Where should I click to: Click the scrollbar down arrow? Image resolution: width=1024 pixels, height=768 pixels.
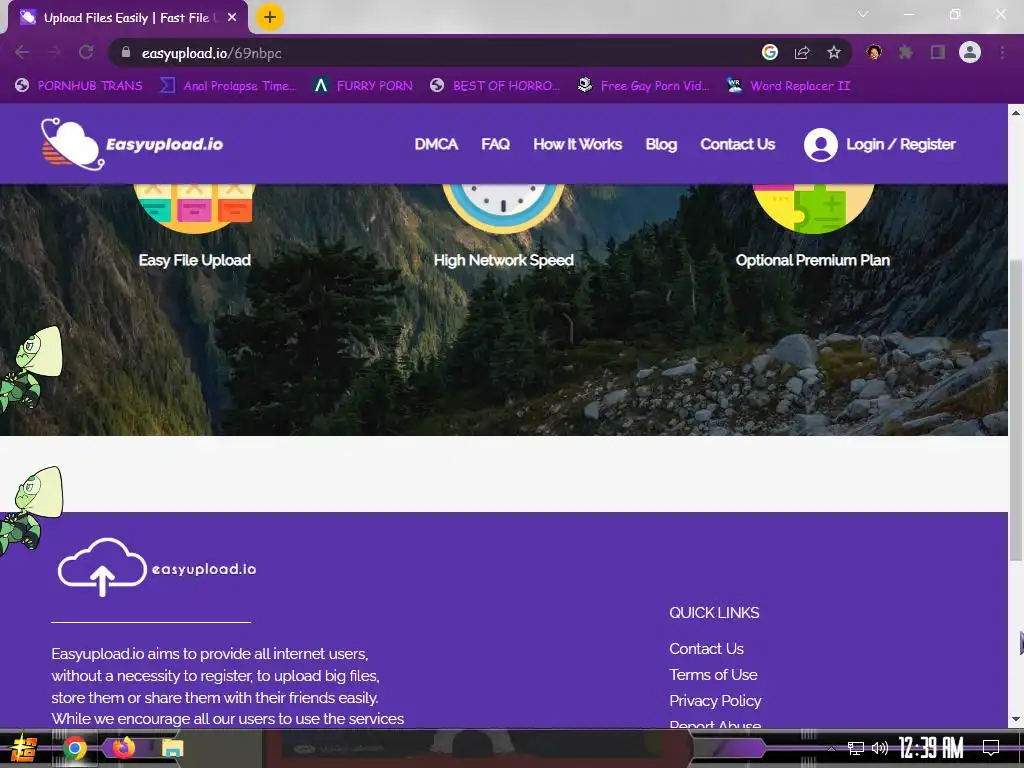pyautogui.click(x=1016, y=719)
